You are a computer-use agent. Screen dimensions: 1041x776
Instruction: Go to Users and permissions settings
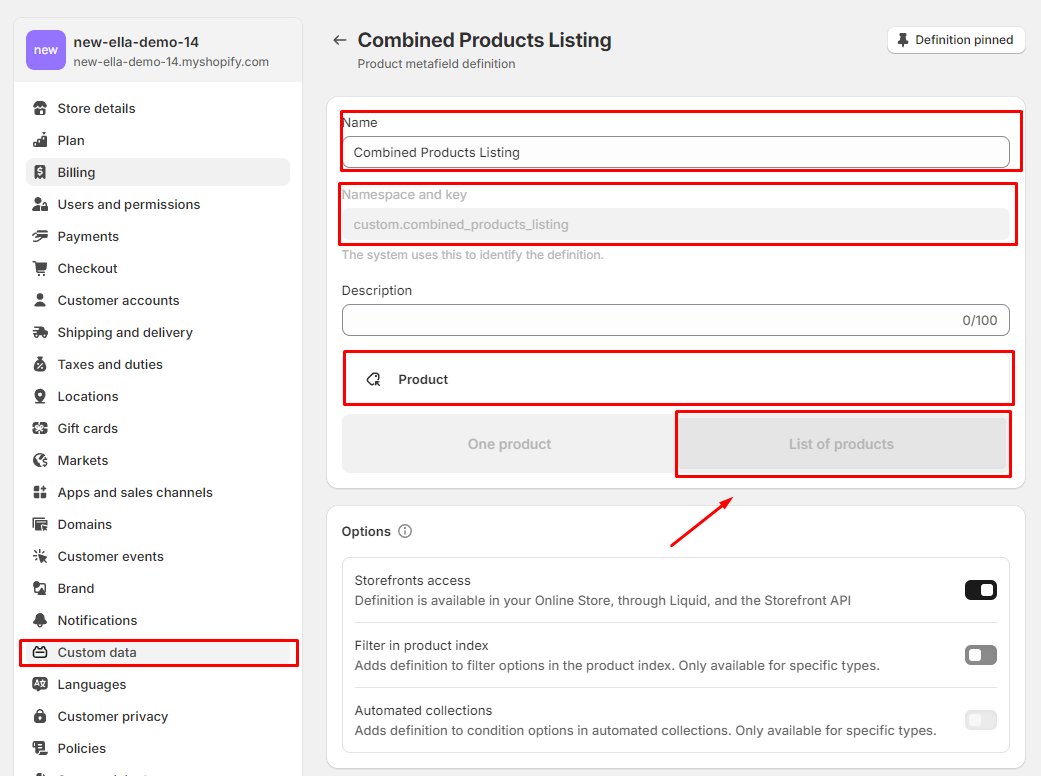(x=128, y=204)
